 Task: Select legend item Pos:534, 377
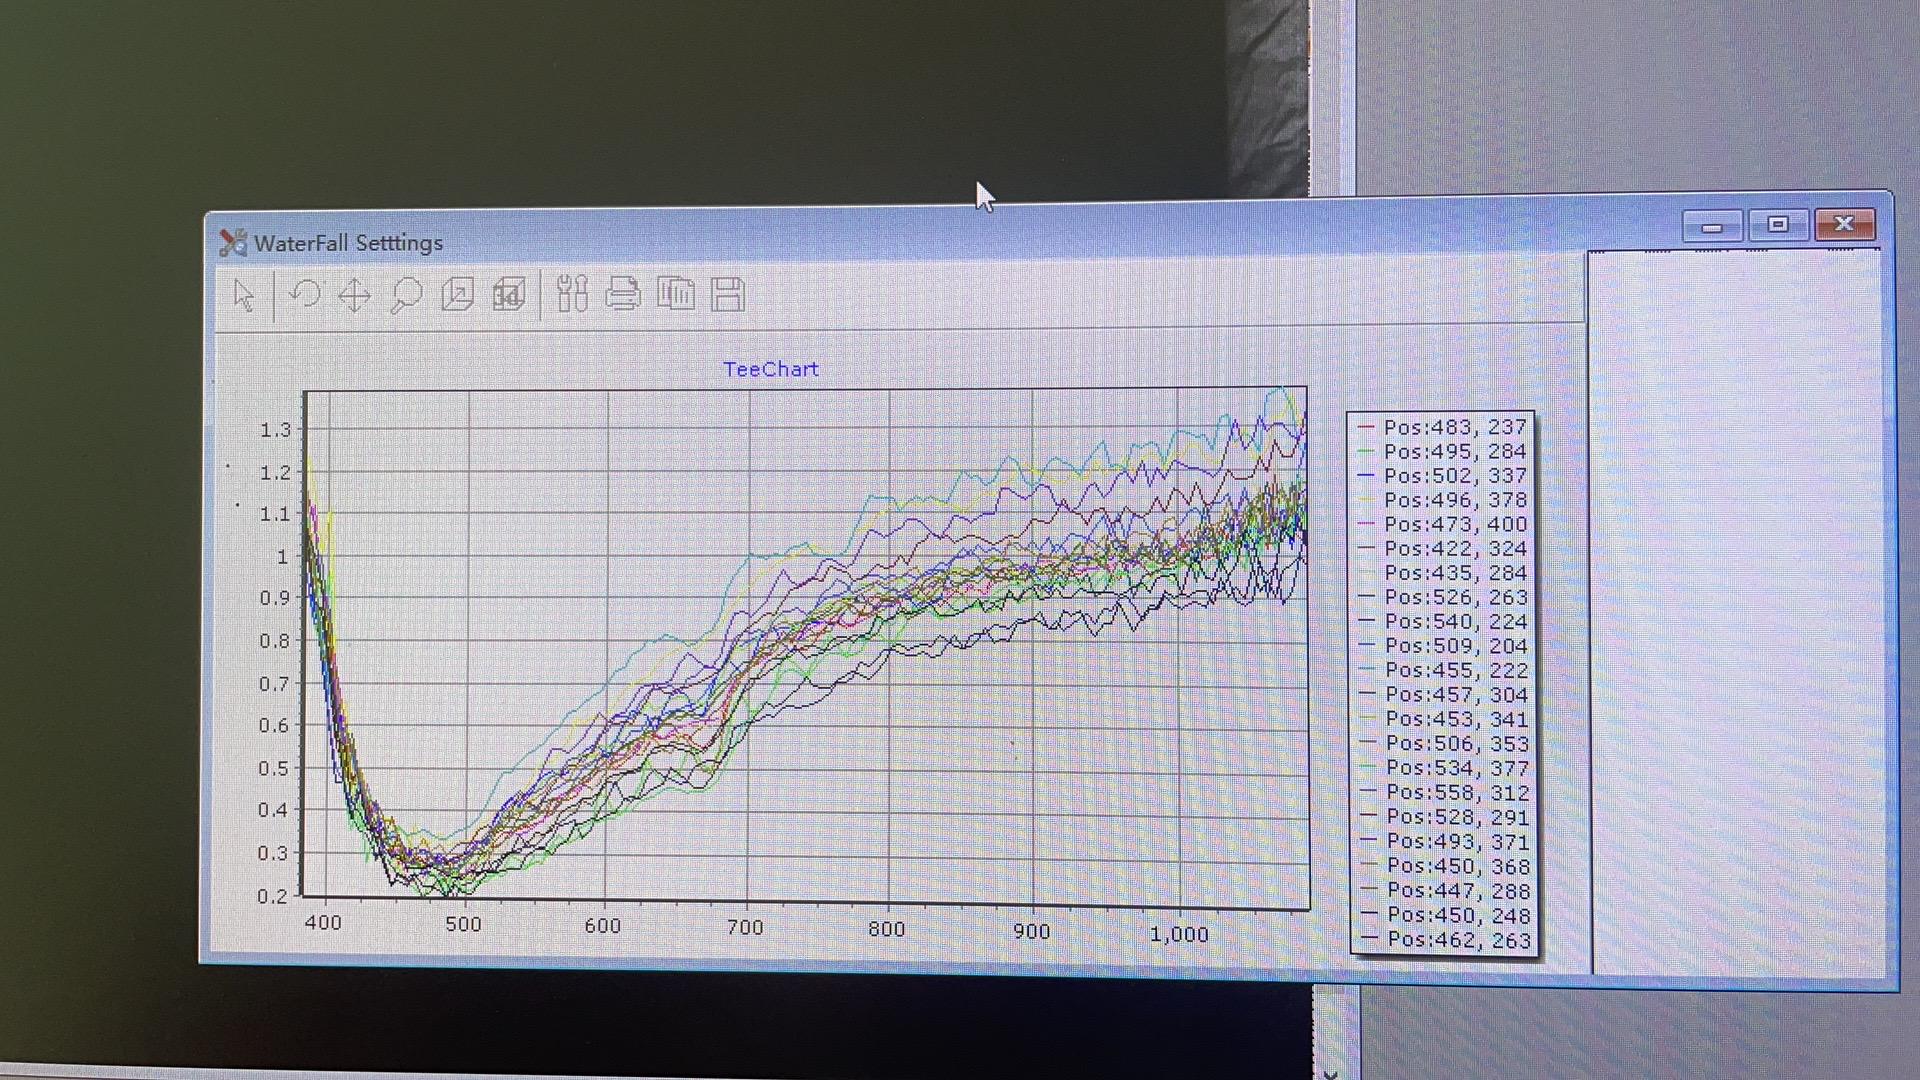[x=1456, y=768]
